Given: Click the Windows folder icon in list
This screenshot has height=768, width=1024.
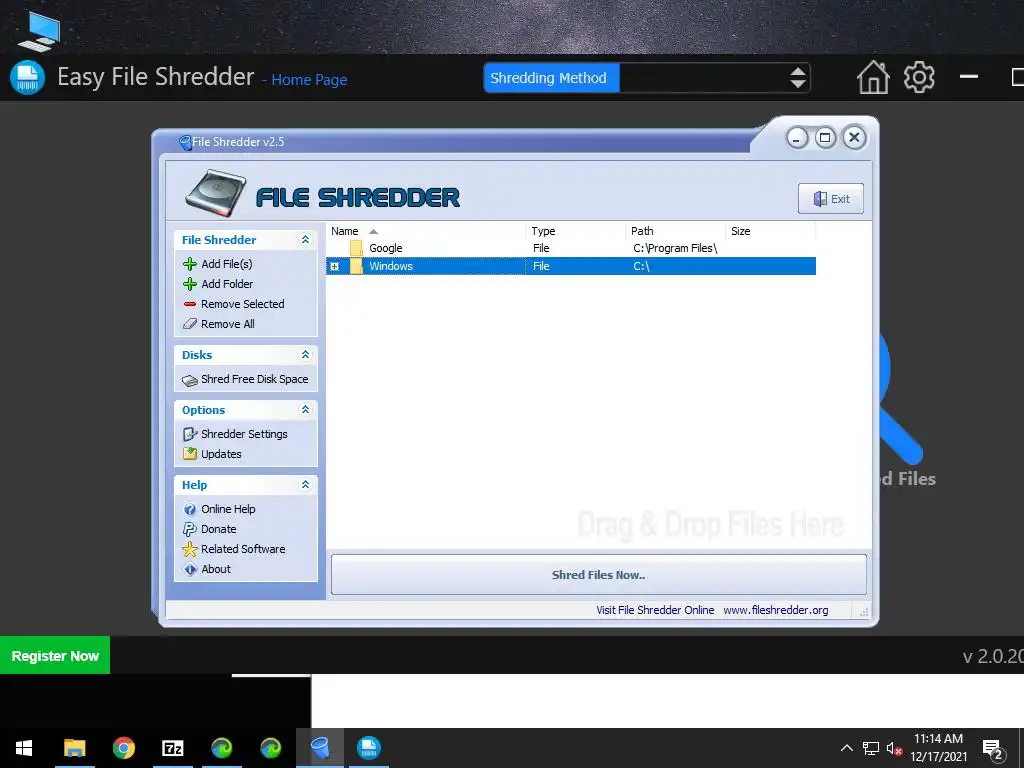Looking at the screenshot, I should point(356,266).
